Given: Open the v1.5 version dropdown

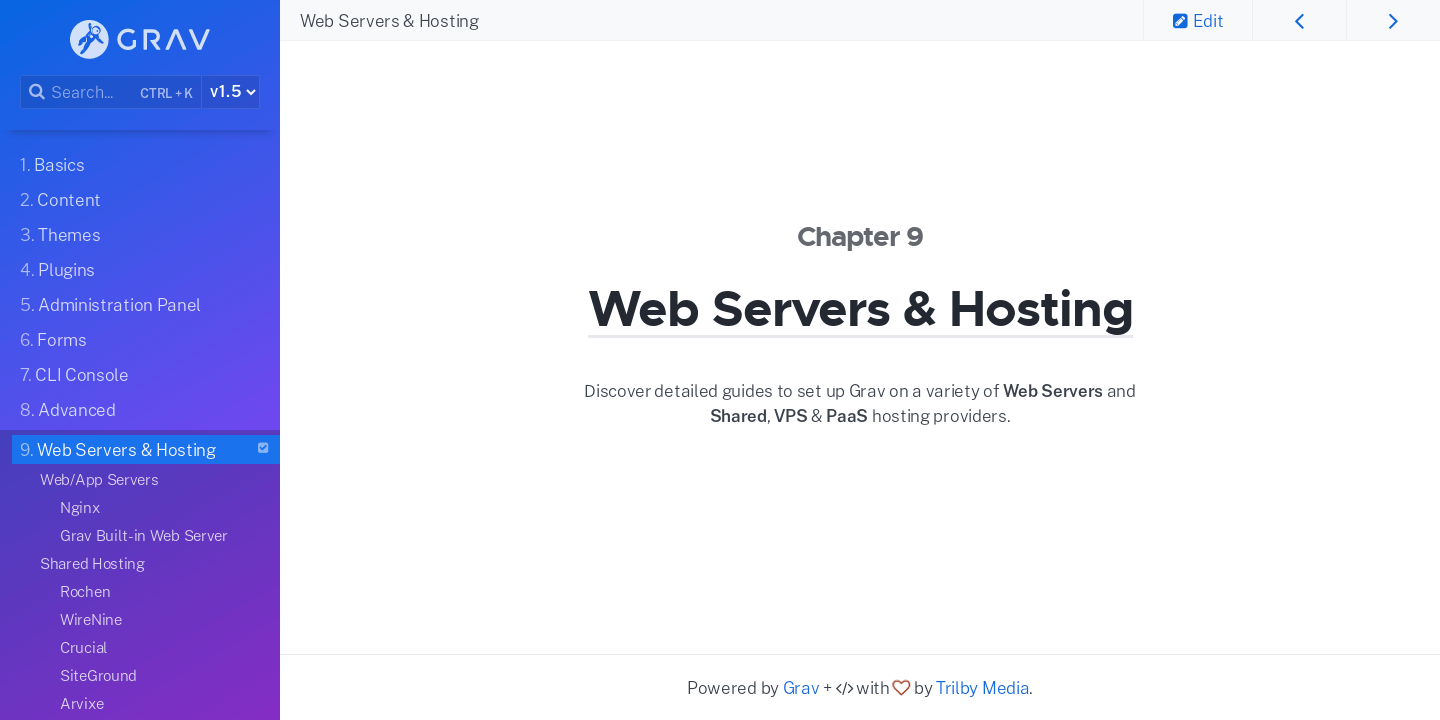Looking at the screenshot, I should 231,91.
